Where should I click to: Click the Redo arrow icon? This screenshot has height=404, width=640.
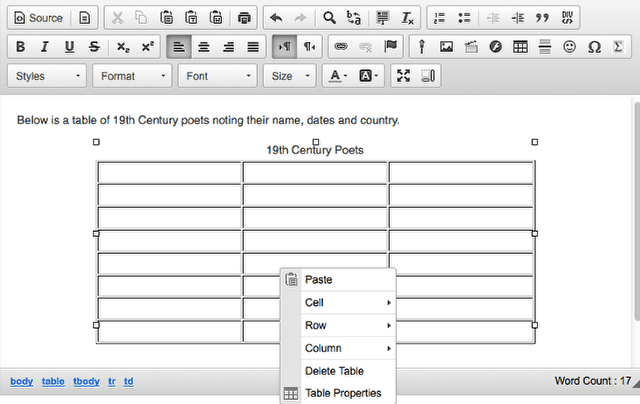(x=300, y=18)
